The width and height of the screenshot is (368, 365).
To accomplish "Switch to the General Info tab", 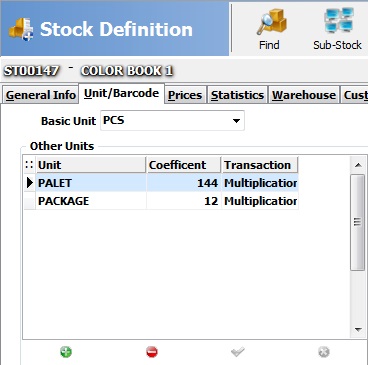I will pos(41,95).
